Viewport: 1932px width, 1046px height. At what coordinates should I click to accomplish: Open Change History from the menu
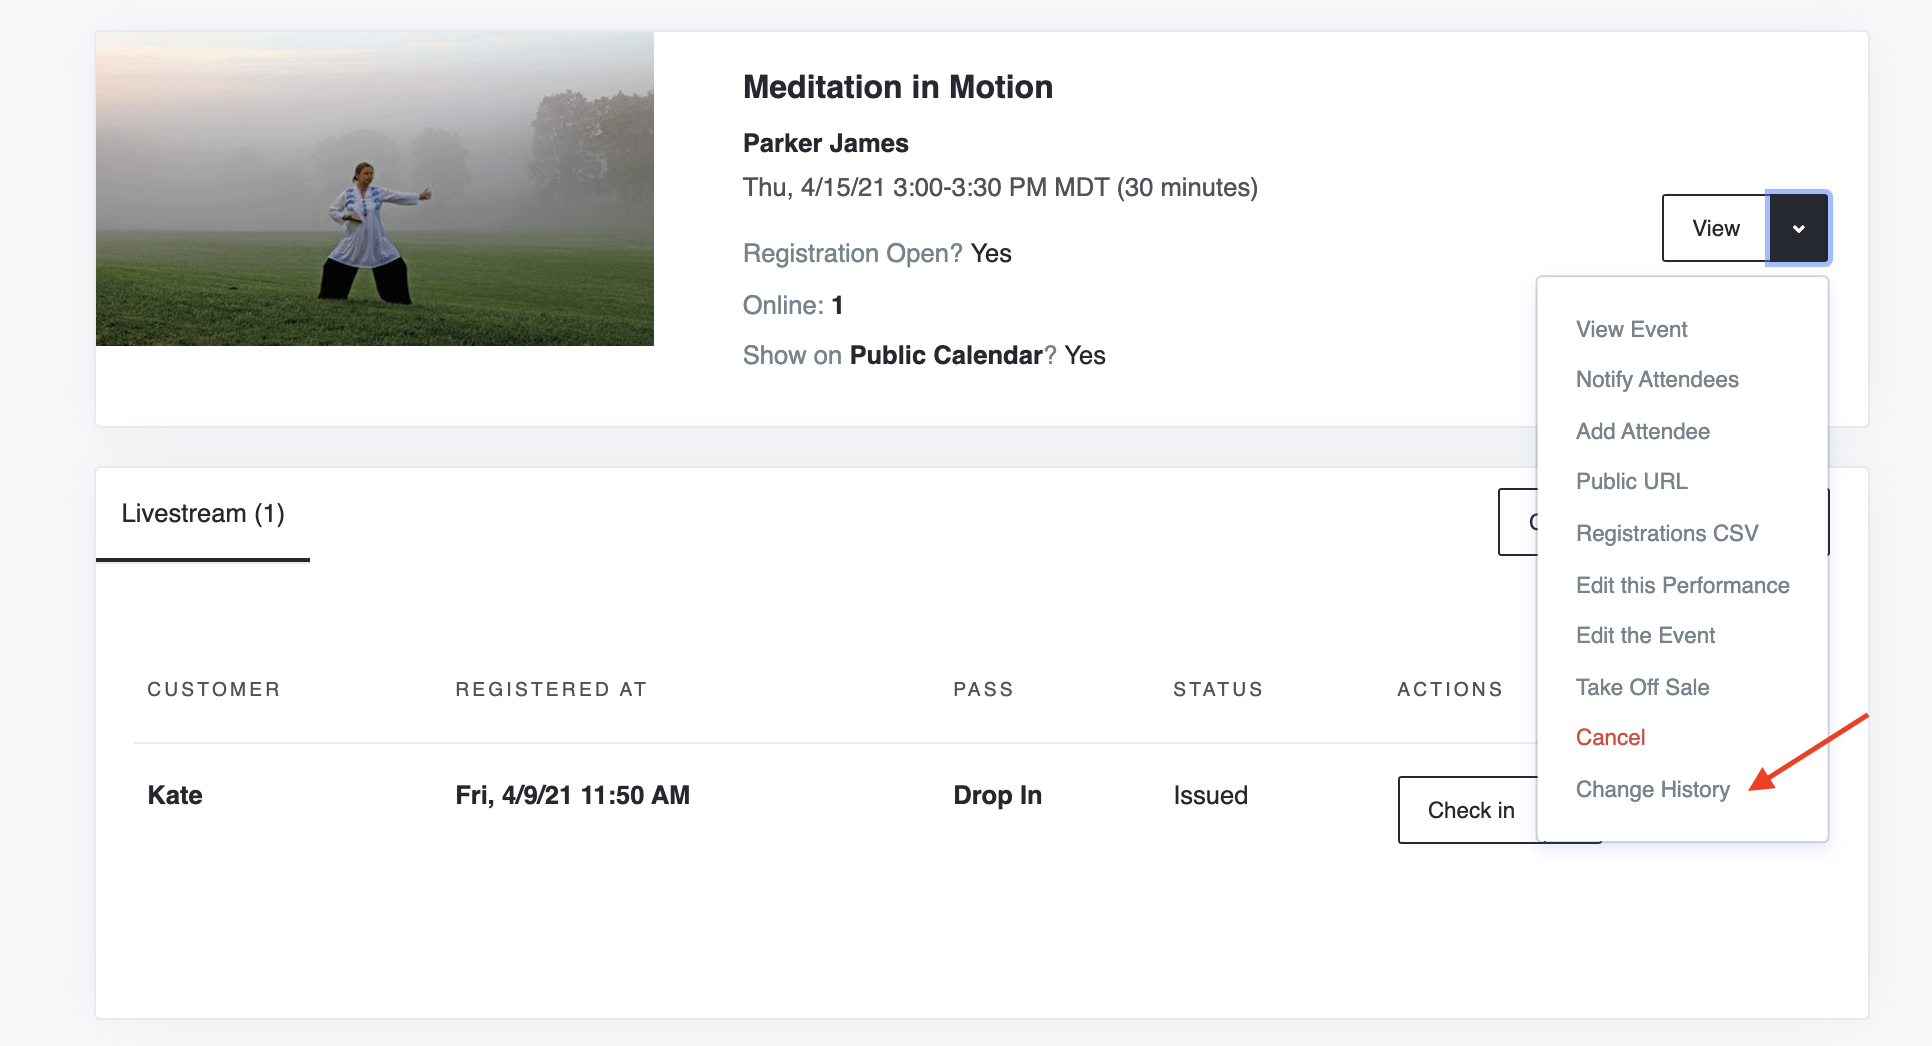(1652, 789)
